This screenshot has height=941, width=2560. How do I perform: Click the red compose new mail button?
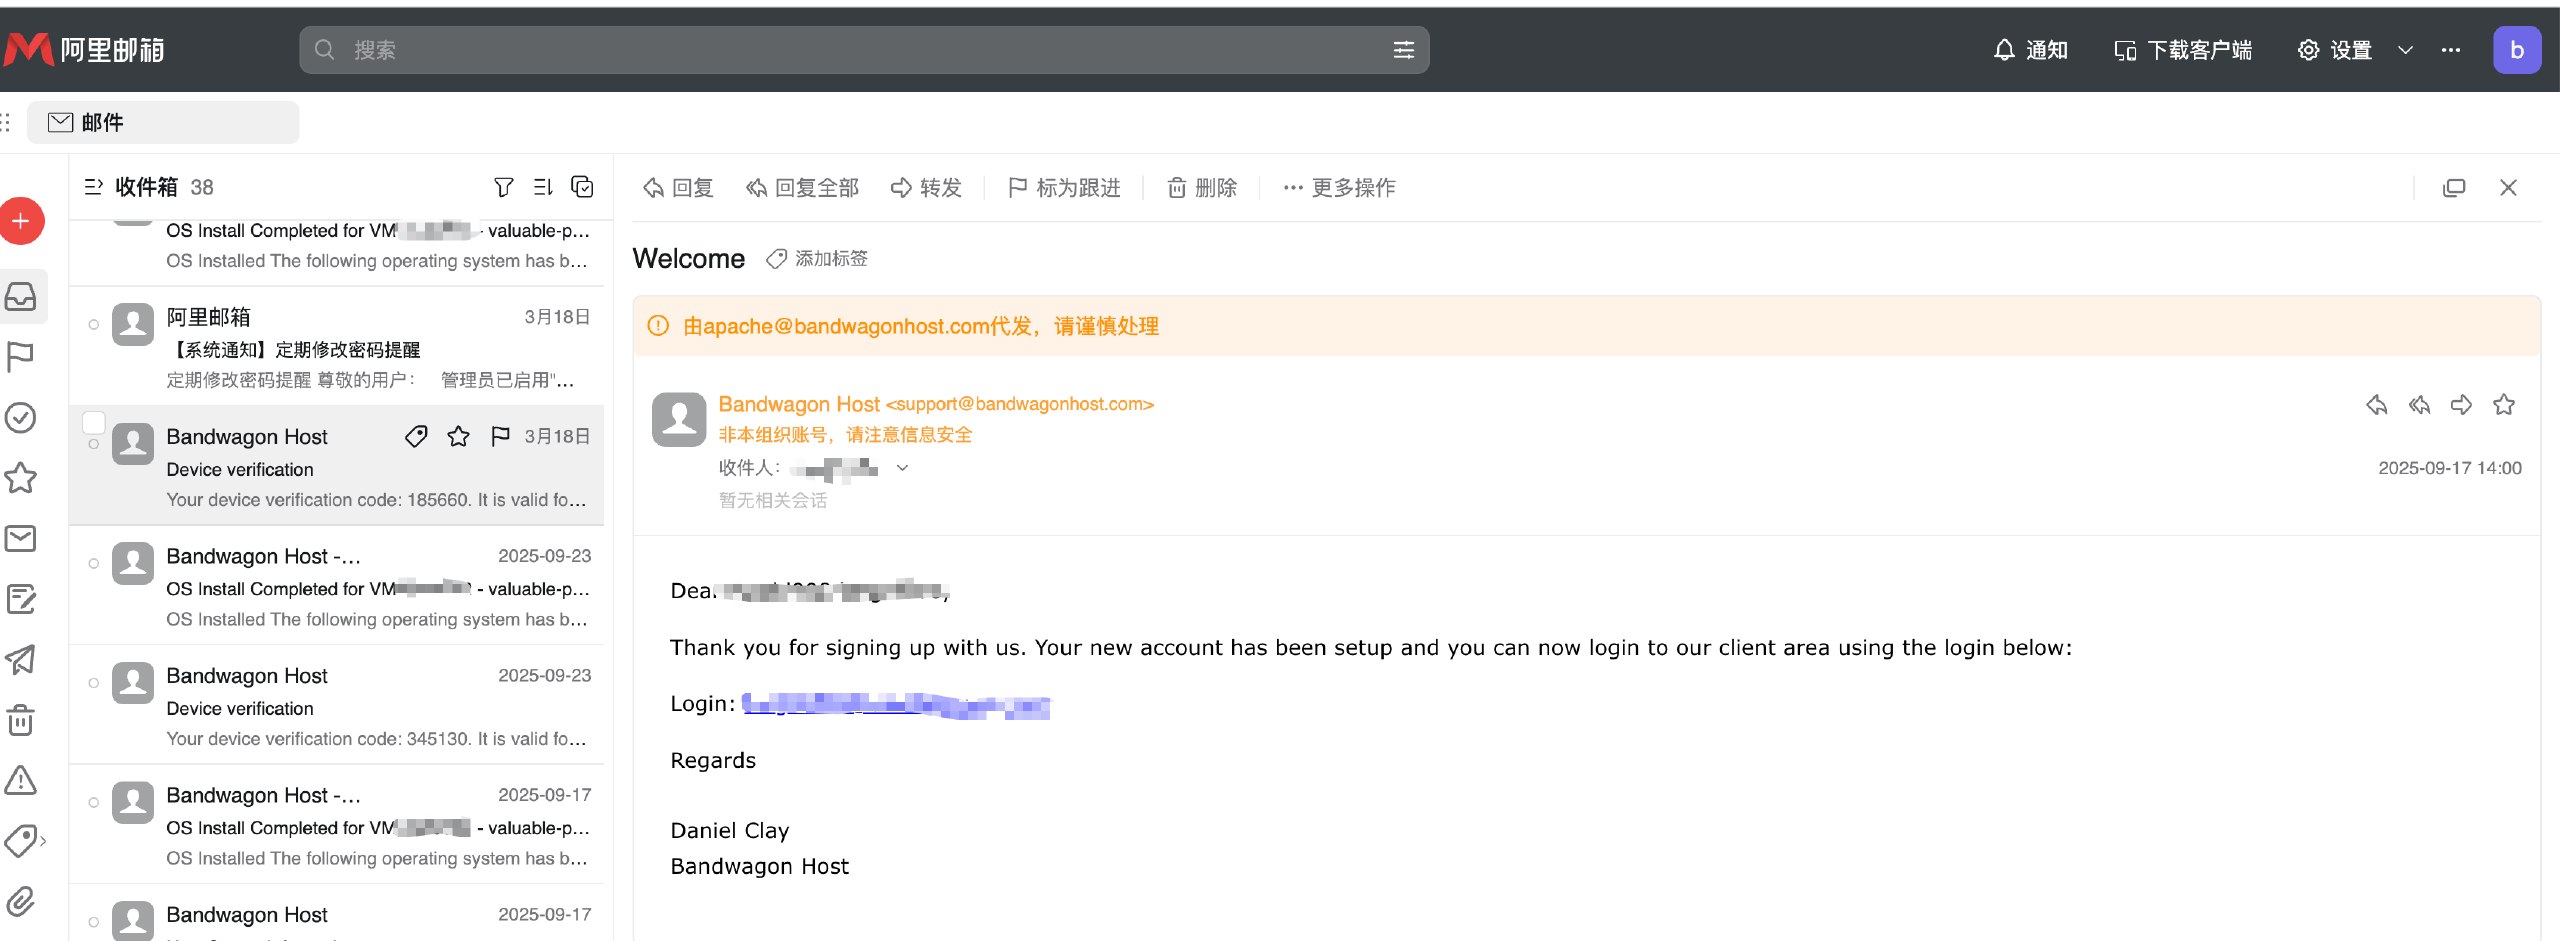(x=21, y=221)
